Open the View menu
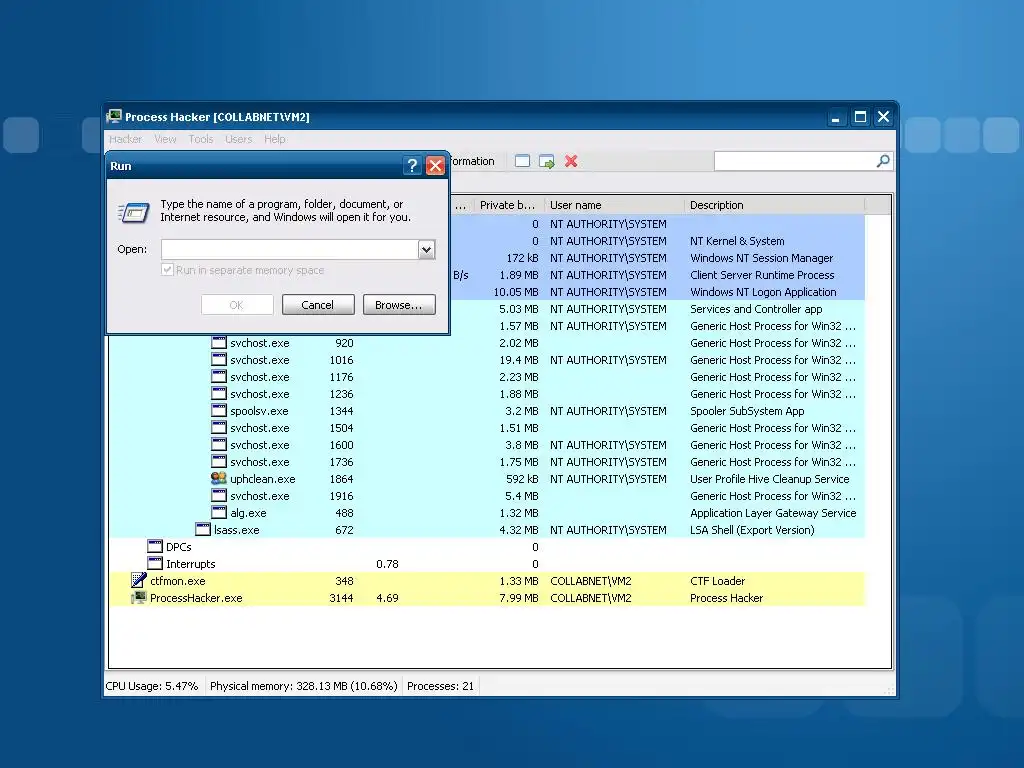Image resolution: width=1024 pixels, height=768 pixels. pos(165,139)
